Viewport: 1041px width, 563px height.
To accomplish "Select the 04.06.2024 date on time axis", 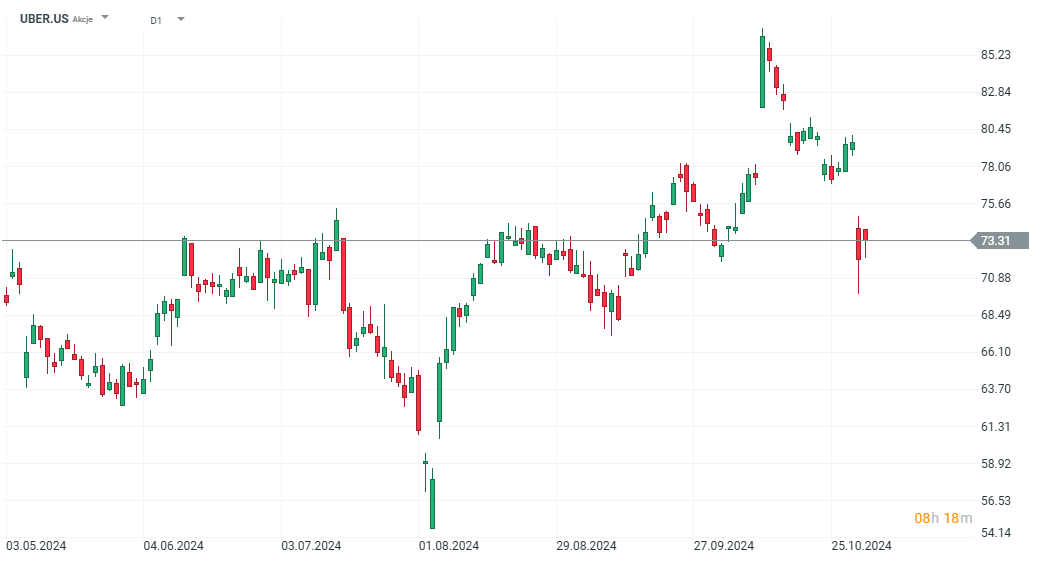I will click(x=174, y=546).
